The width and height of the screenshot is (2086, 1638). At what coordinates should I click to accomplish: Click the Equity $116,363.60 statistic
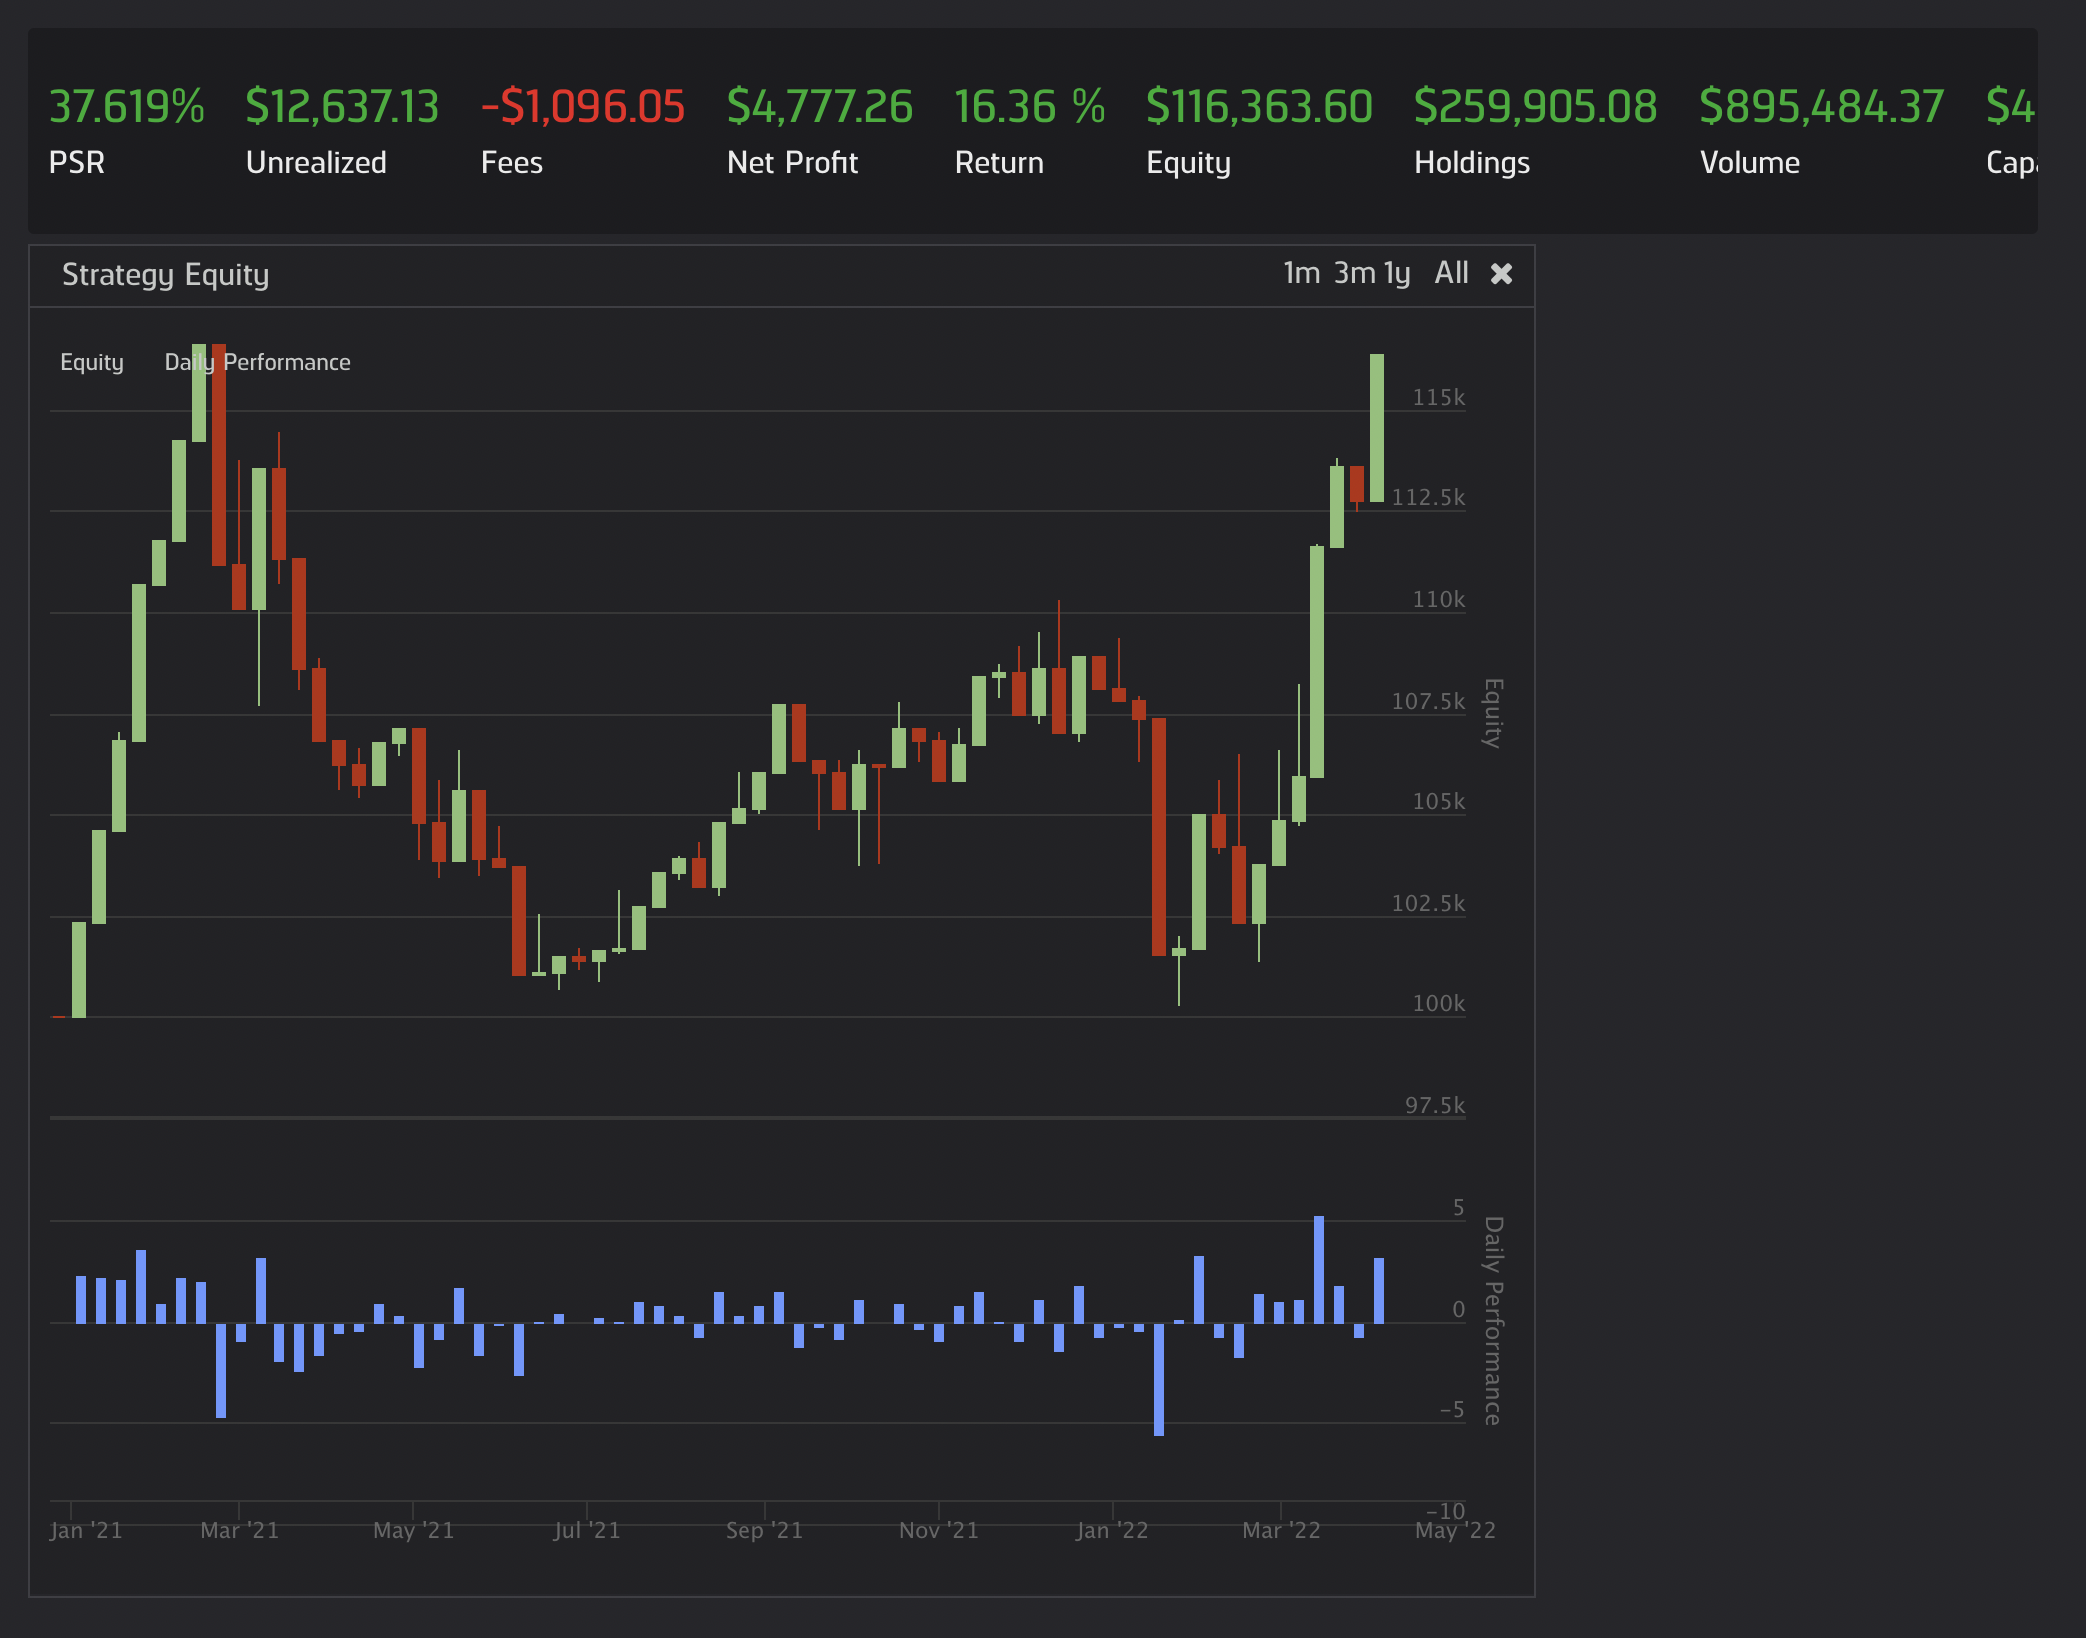coord(1259,107)
